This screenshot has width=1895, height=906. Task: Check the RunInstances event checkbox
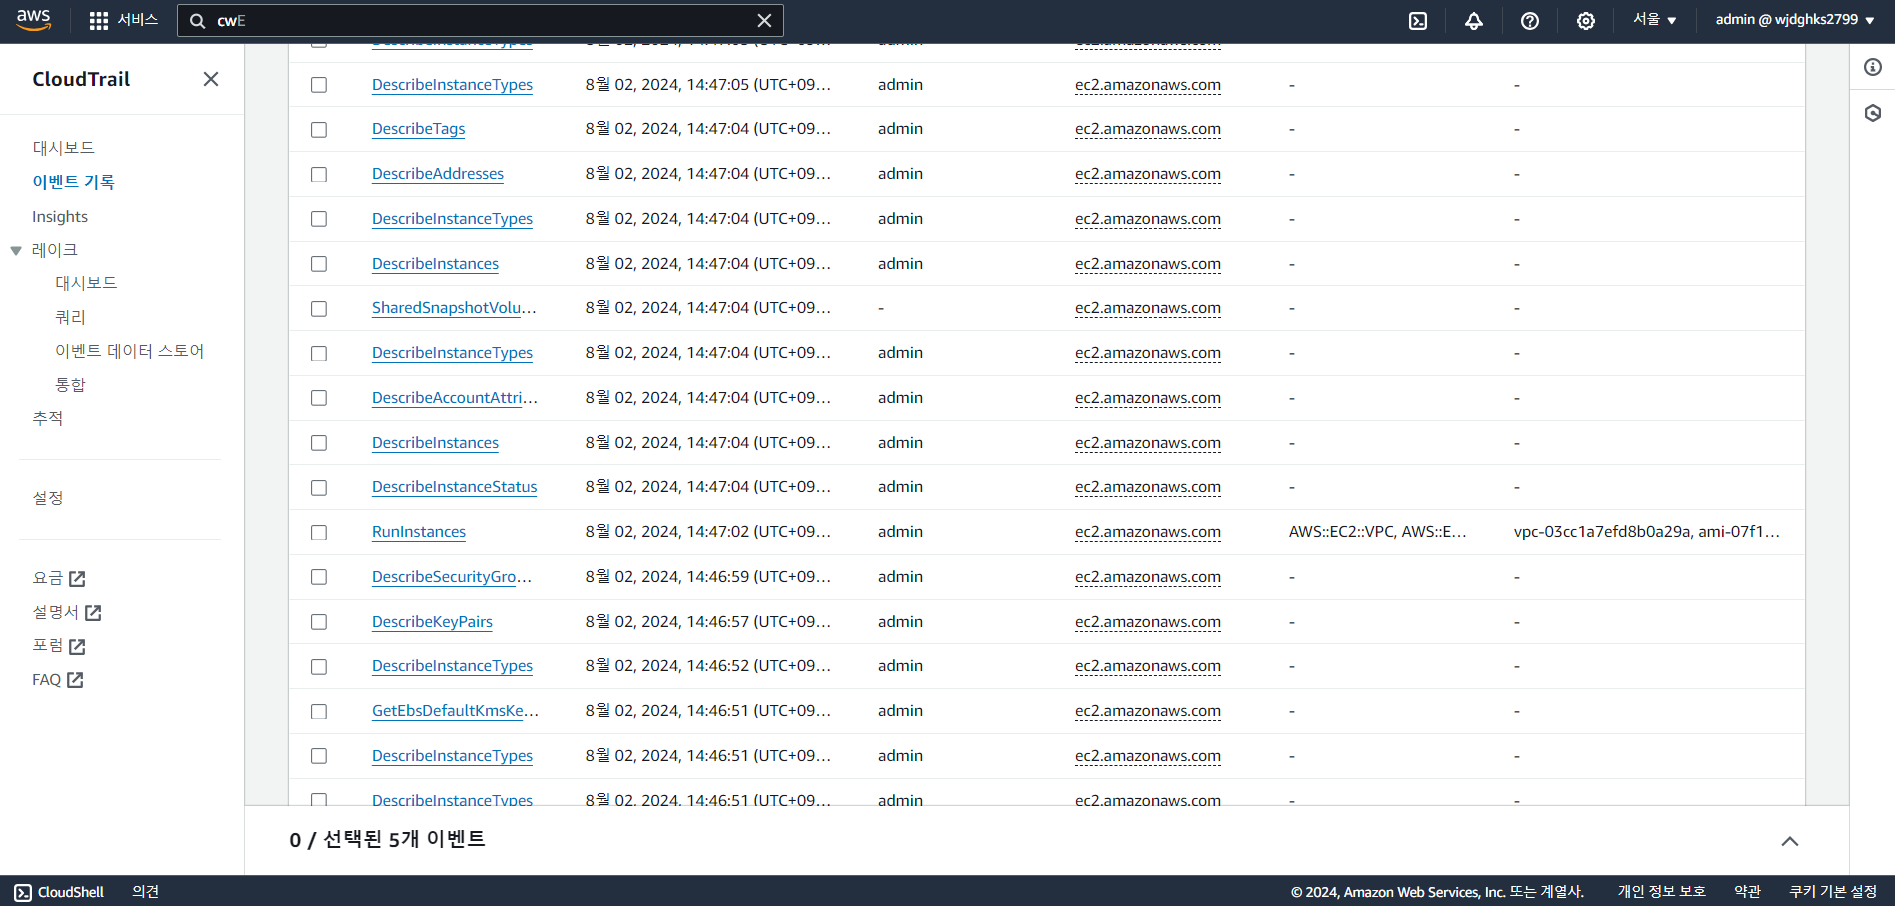(x=319, y=532)
